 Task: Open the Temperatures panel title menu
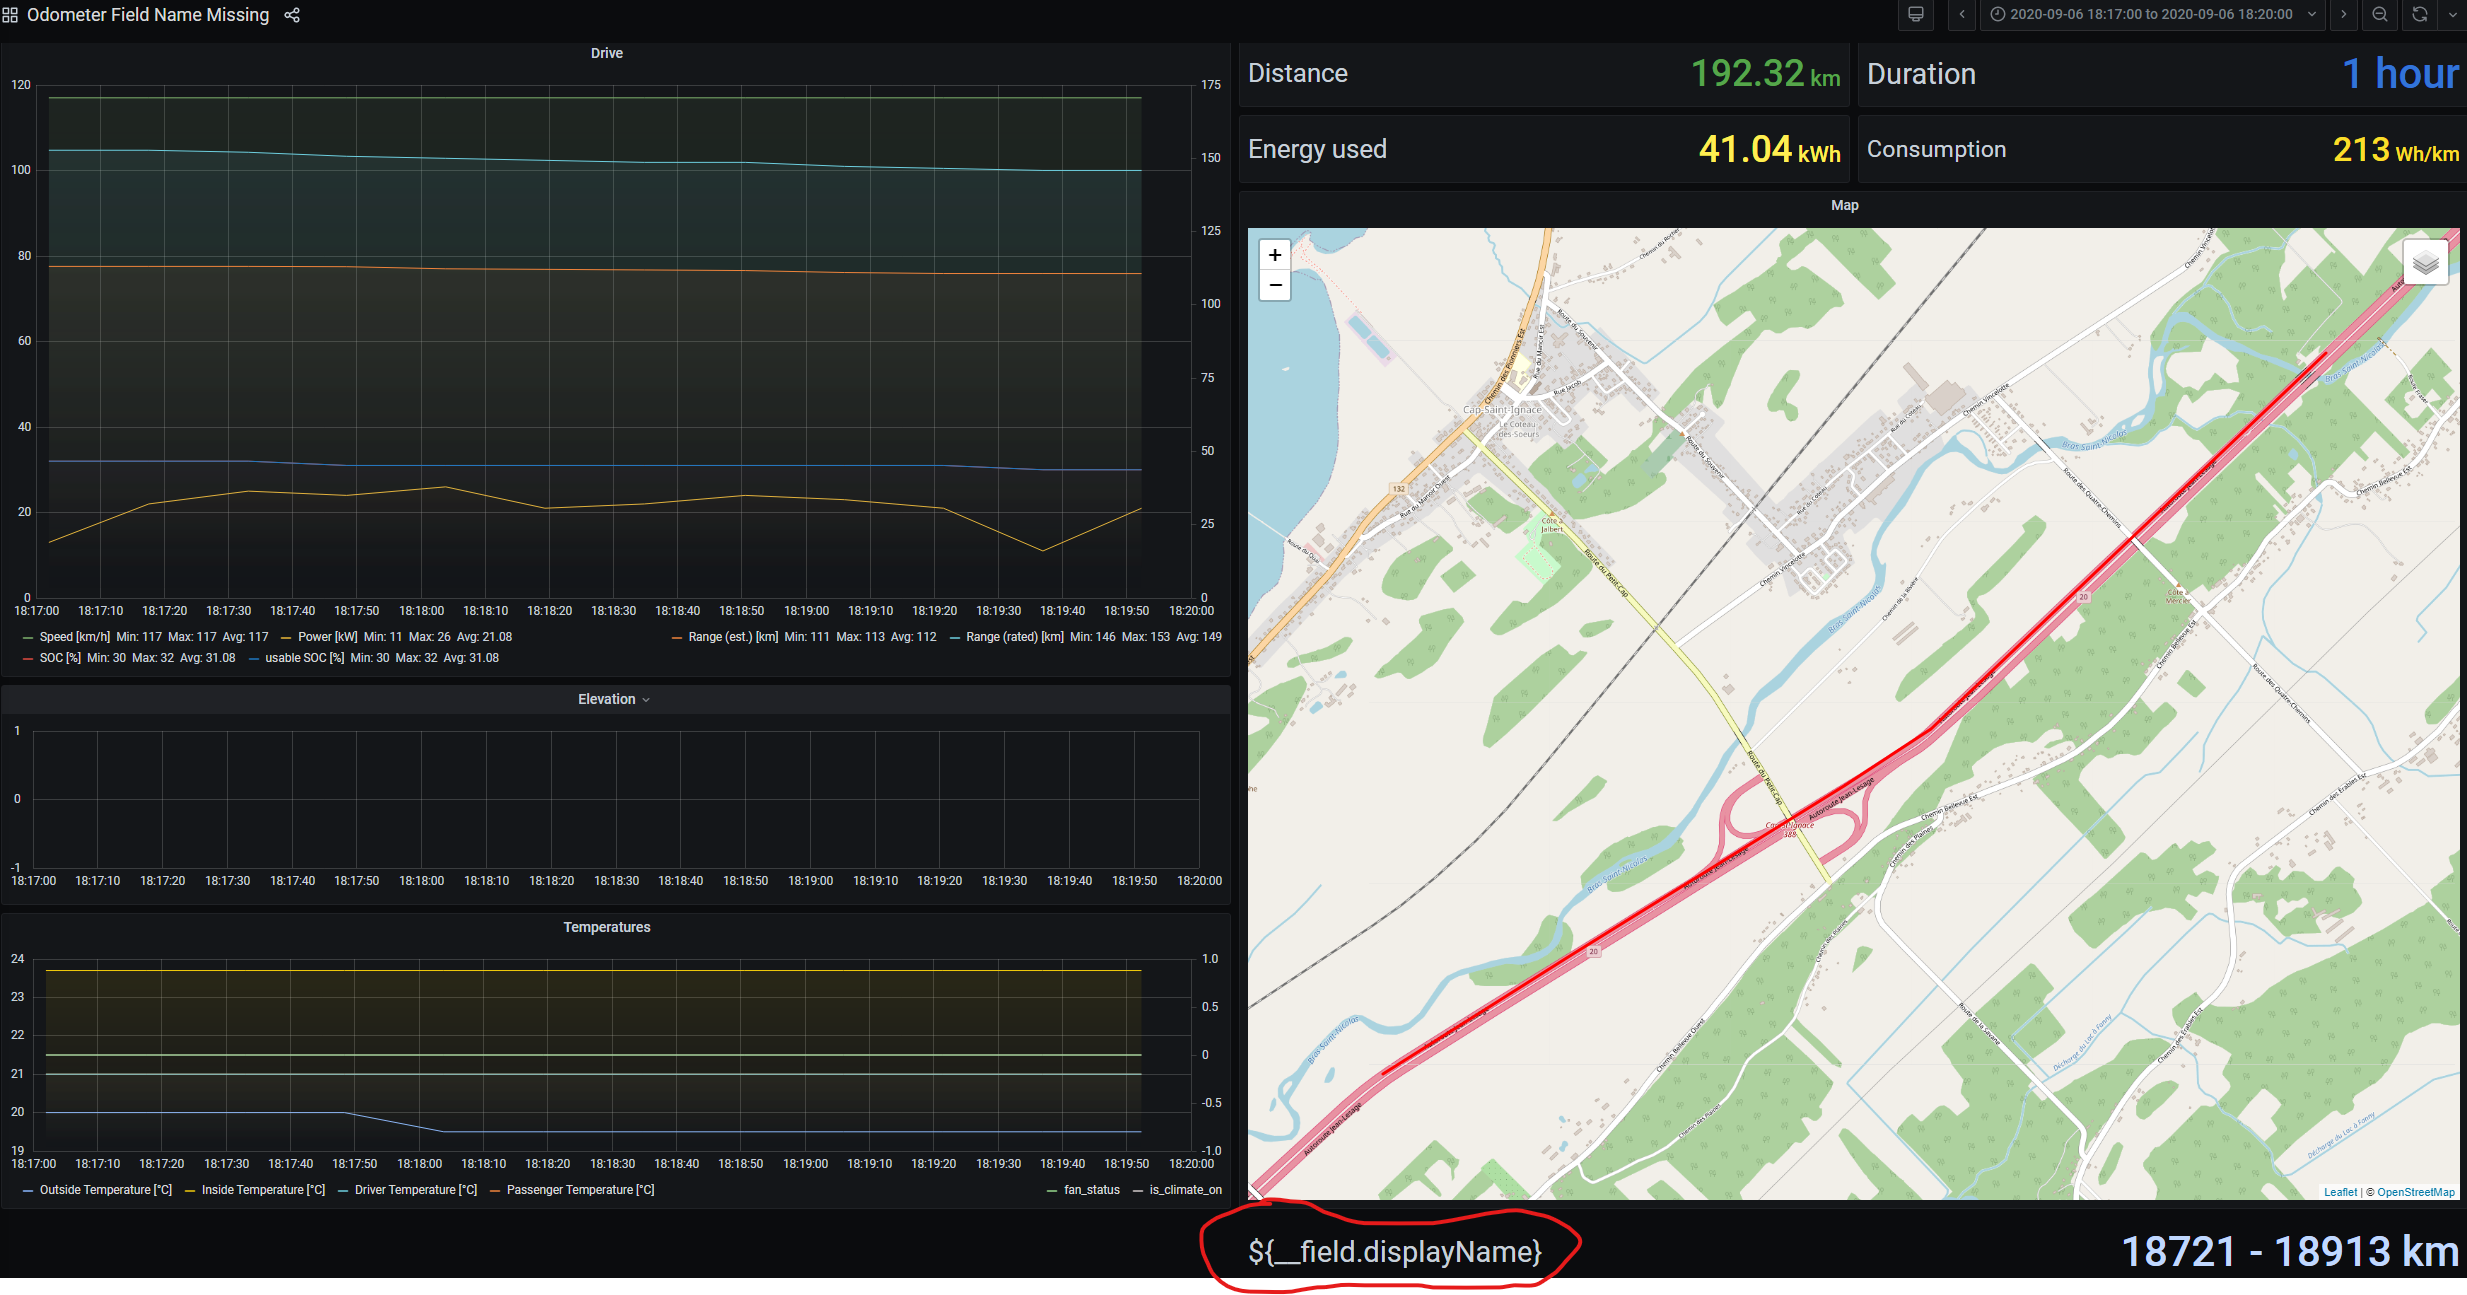click(x=607, y=927)
